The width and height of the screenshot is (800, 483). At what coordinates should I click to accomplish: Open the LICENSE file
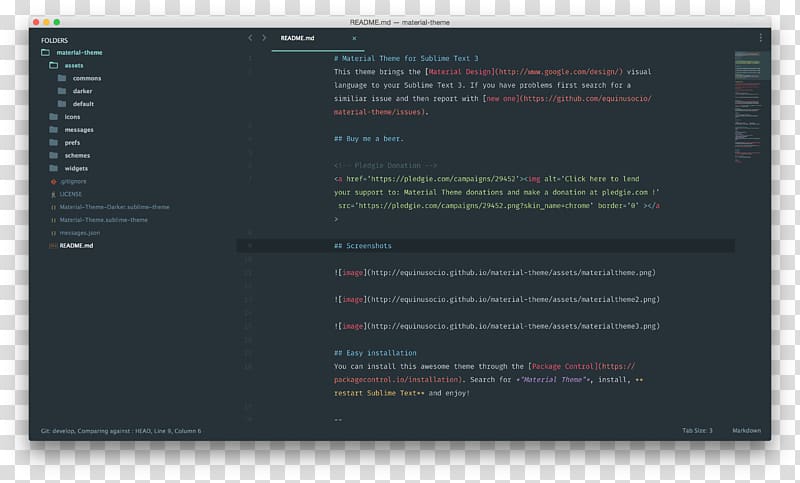click(70, 194)
